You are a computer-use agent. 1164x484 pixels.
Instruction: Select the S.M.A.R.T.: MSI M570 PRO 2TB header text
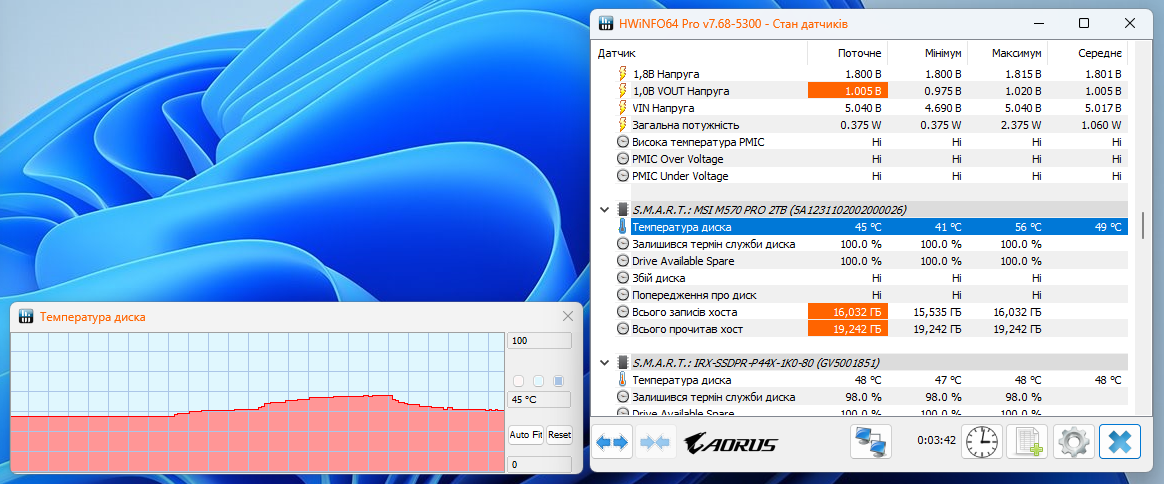[x=769, y=209]
